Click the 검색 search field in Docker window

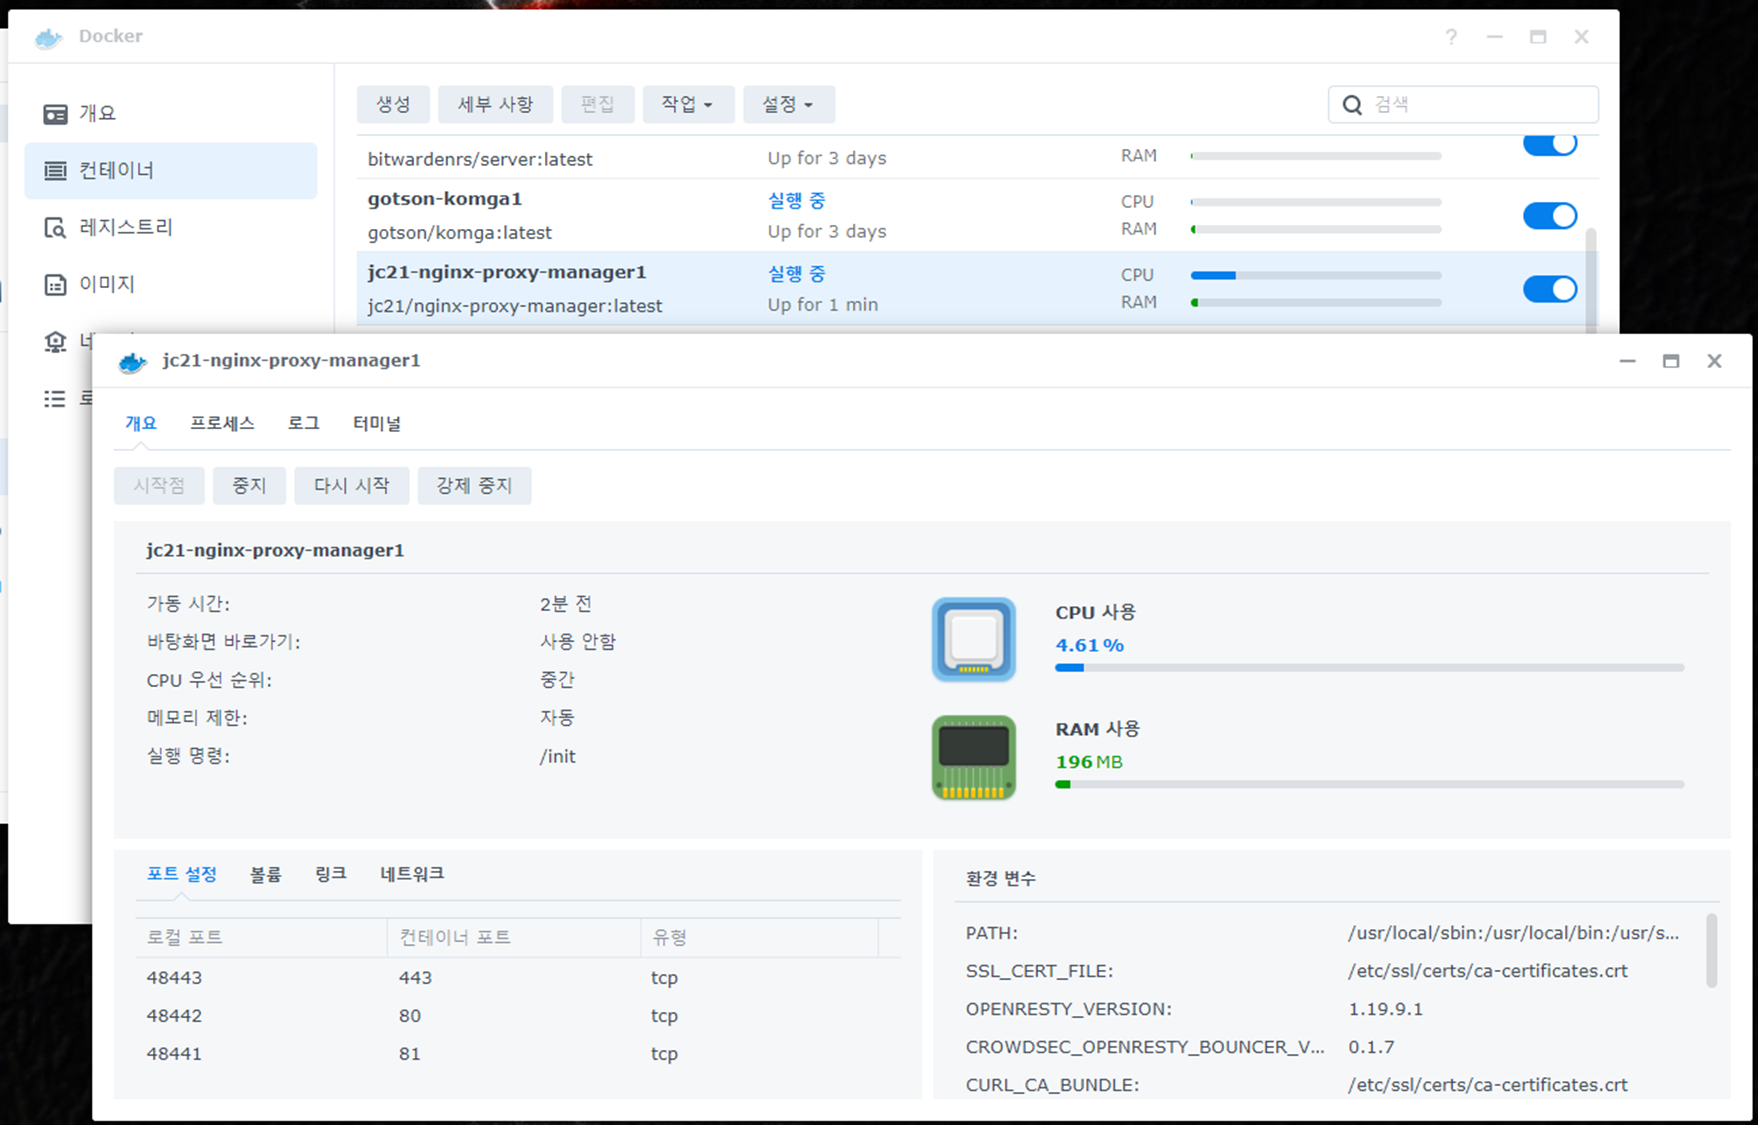pos(1463,105)
